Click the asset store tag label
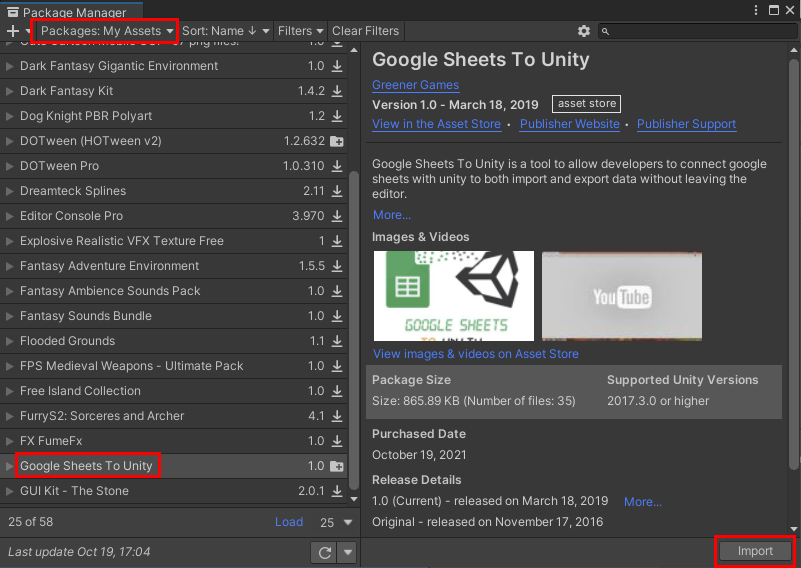 pos(586,104)
